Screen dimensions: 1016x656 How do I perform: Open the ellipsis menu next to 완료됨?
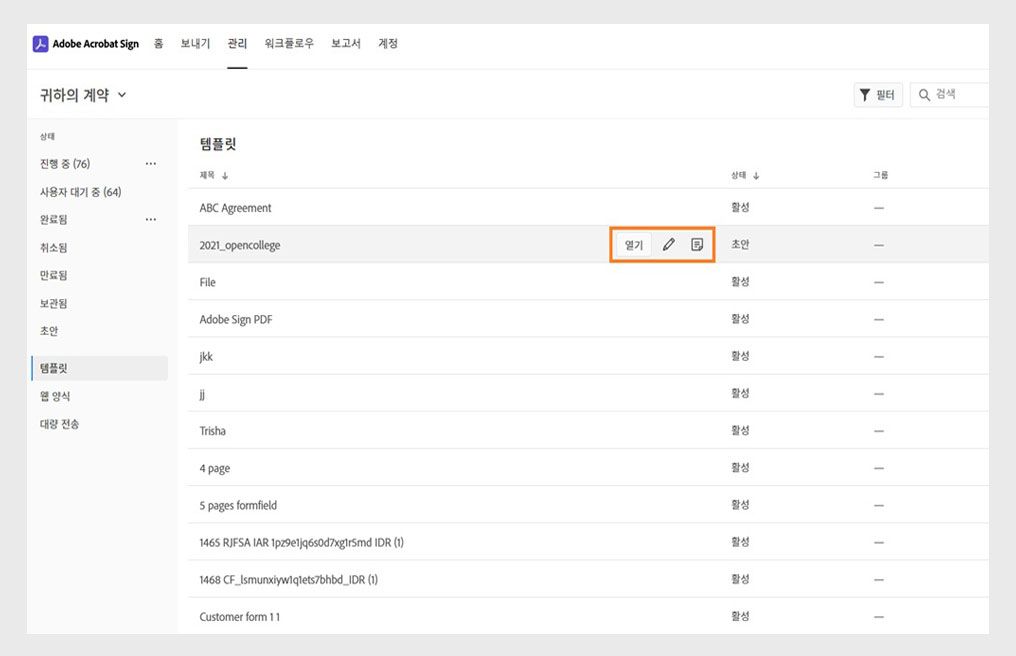(x=152, y=219)
